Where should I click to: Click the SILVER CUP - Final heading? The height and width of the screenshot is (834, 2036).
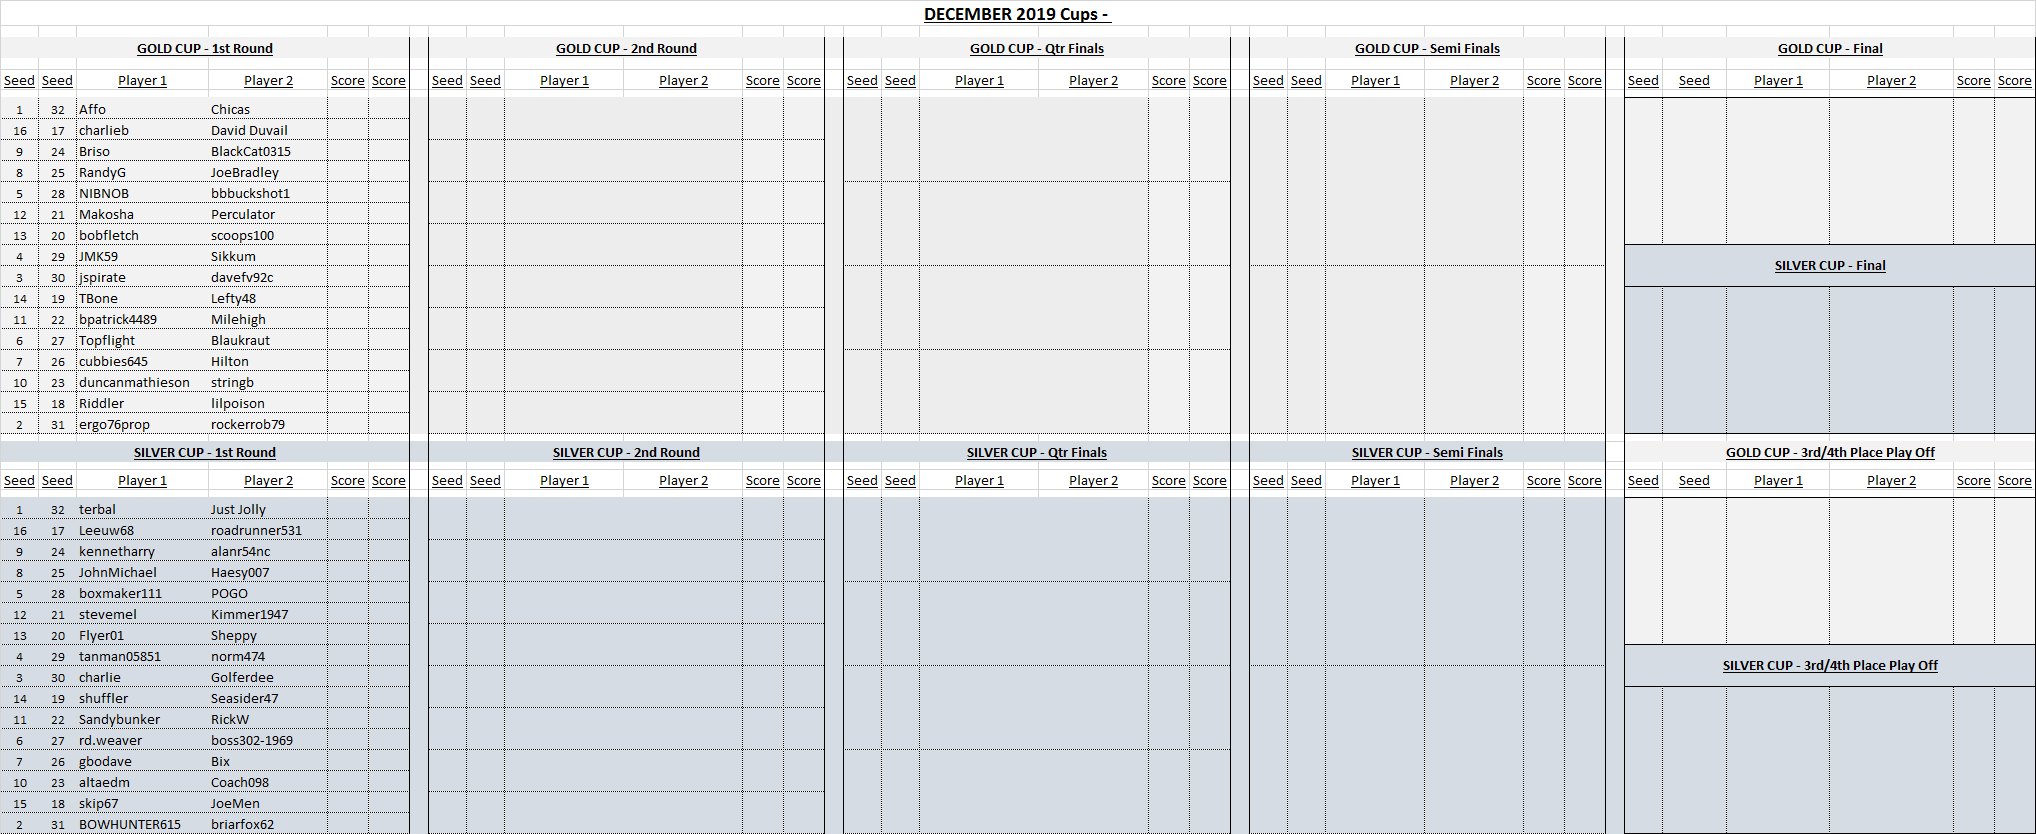(x=1829, y=266)
